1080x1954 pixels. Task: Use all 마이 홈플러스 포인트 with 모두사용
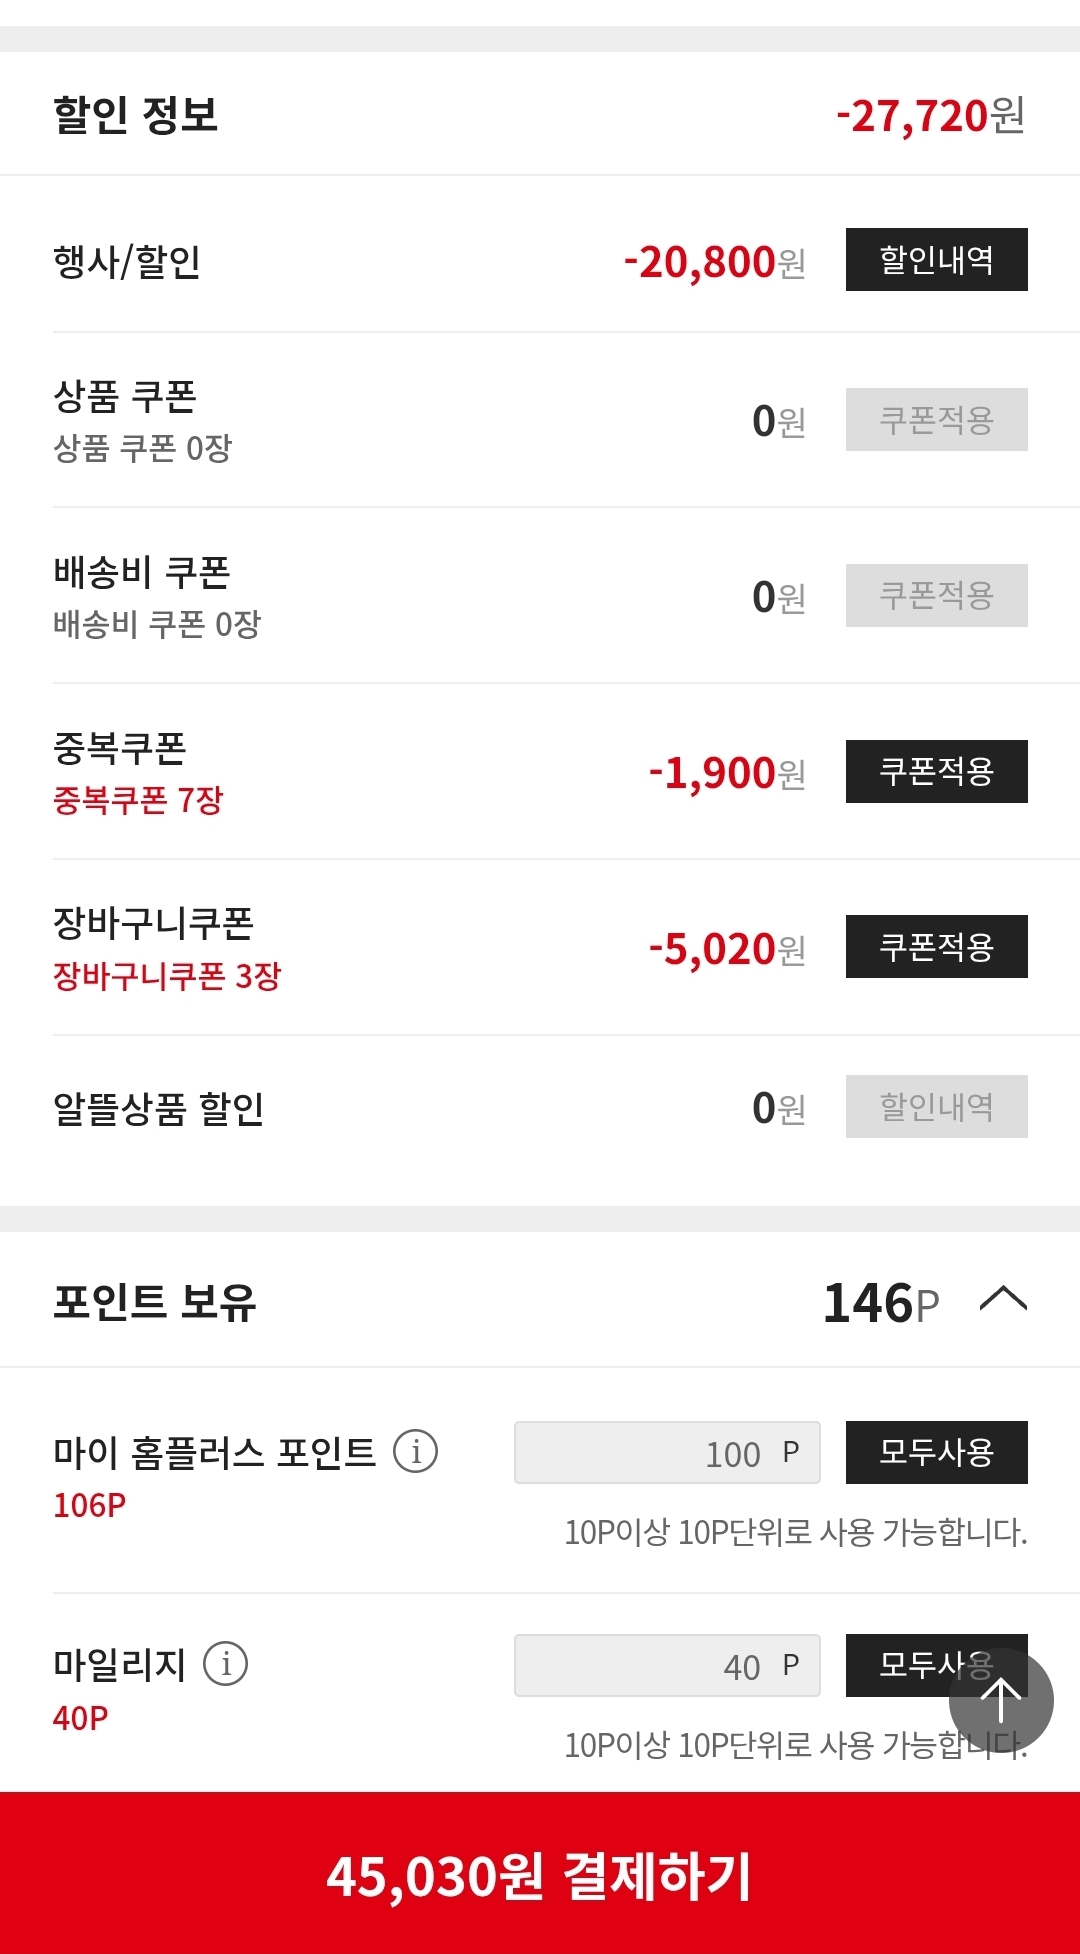[936, 1452]
